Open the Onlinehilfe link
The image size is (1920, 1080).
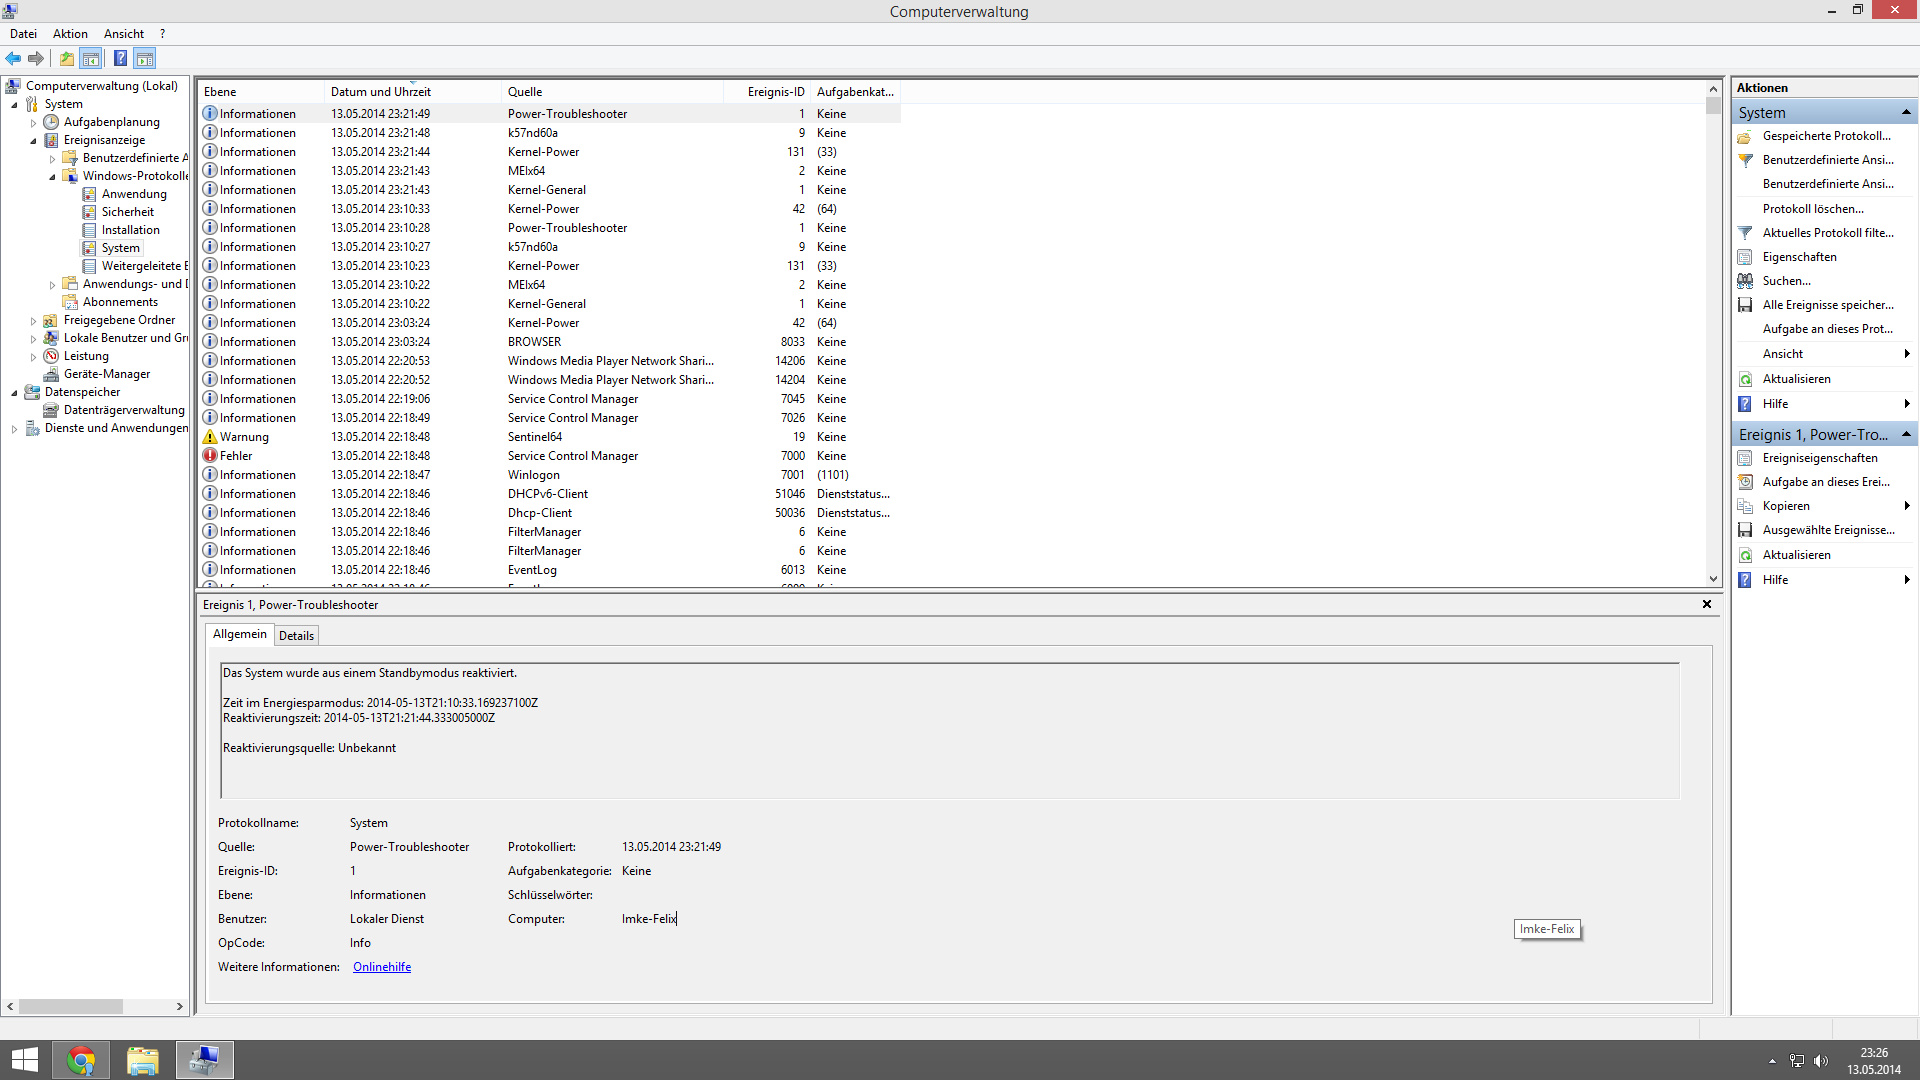[381, 967]
